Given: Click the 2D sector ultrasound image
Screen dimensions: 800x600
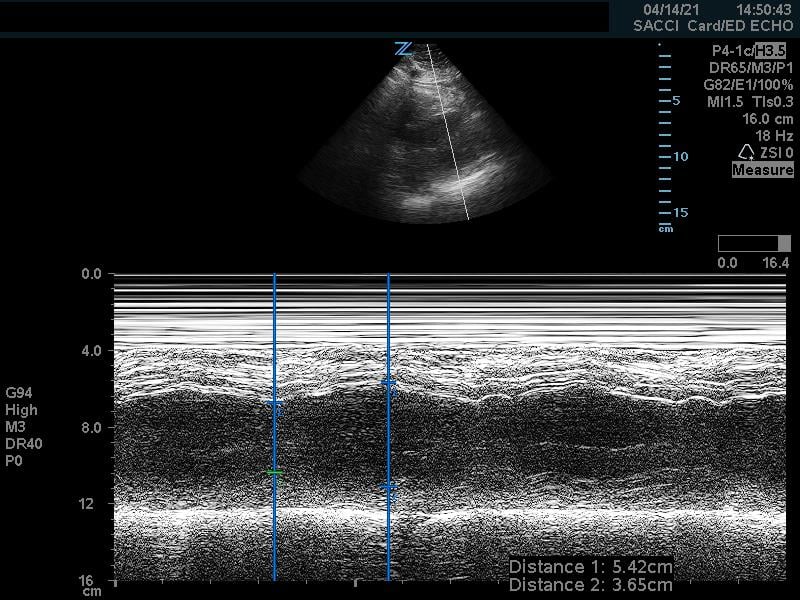Looking at the screenshot, I should pos(425,150).
